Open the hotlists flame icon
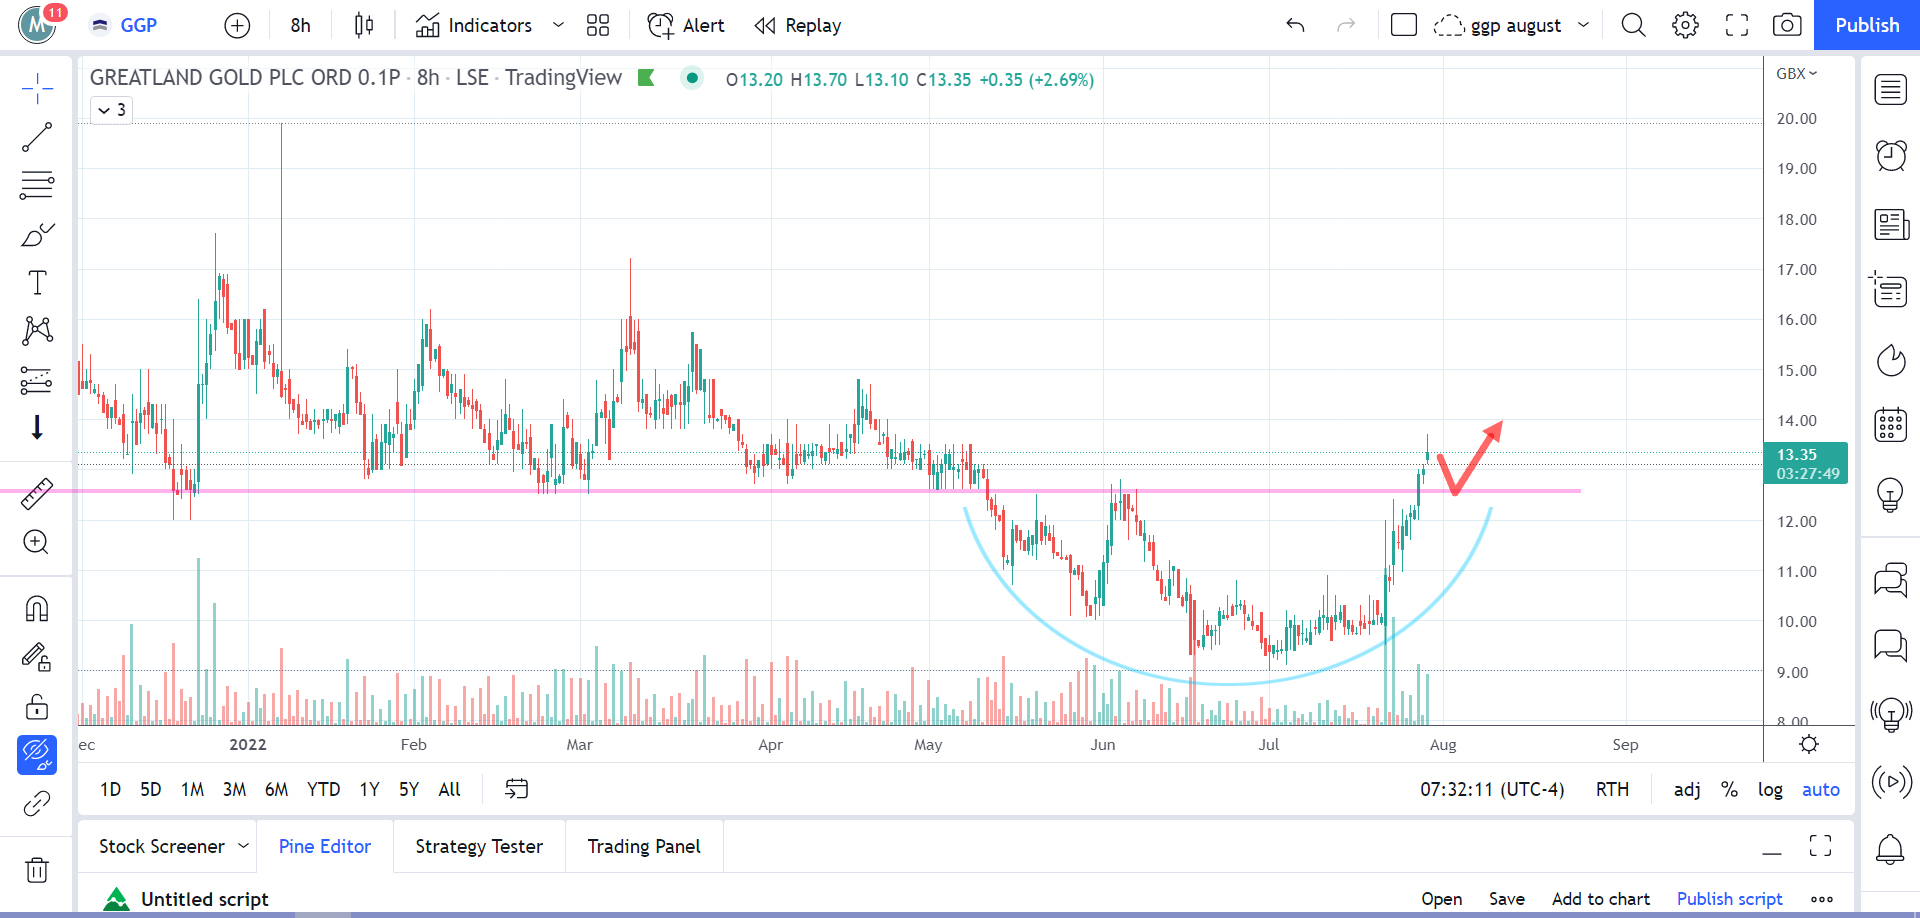Image resolution: width=1920 pixels, height=918 pixels. point(1890,359)
